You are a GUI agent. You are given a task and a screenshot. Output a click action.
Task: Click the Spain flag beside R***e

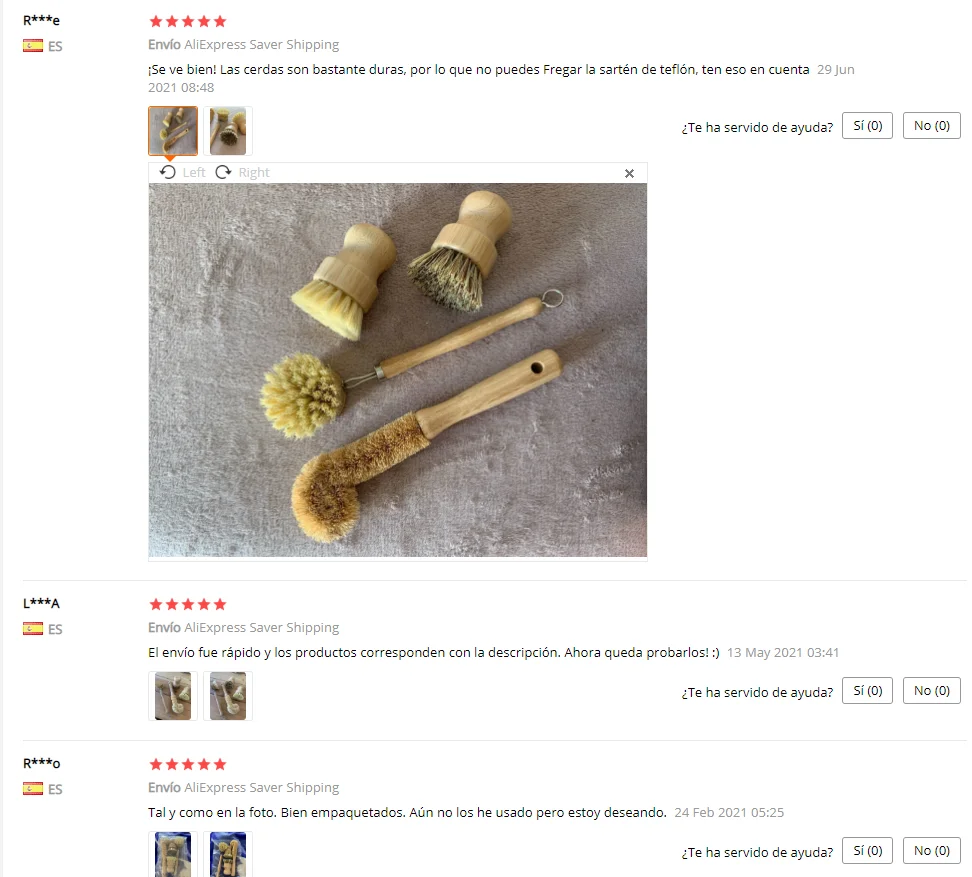(33, 45)
